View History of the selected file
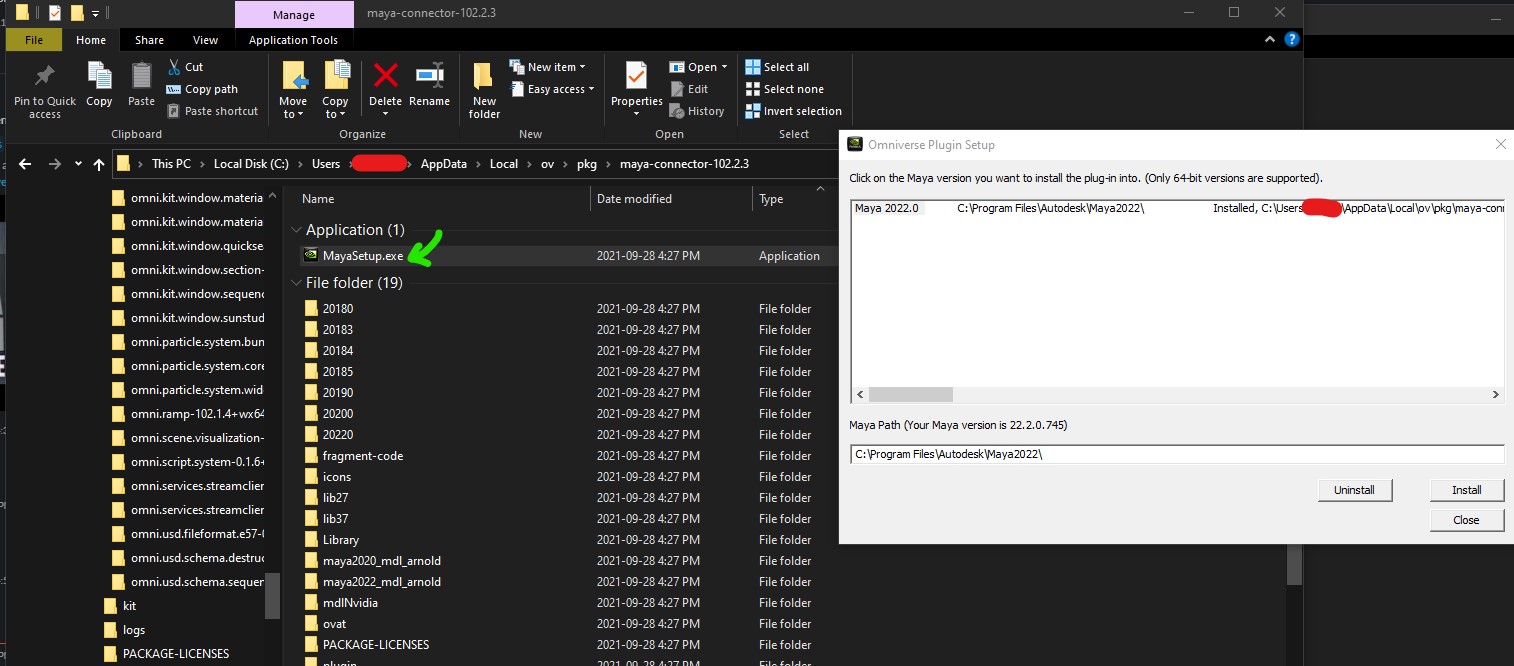Viewport: 1514px width, 666px height. click(x=697, y=111)
